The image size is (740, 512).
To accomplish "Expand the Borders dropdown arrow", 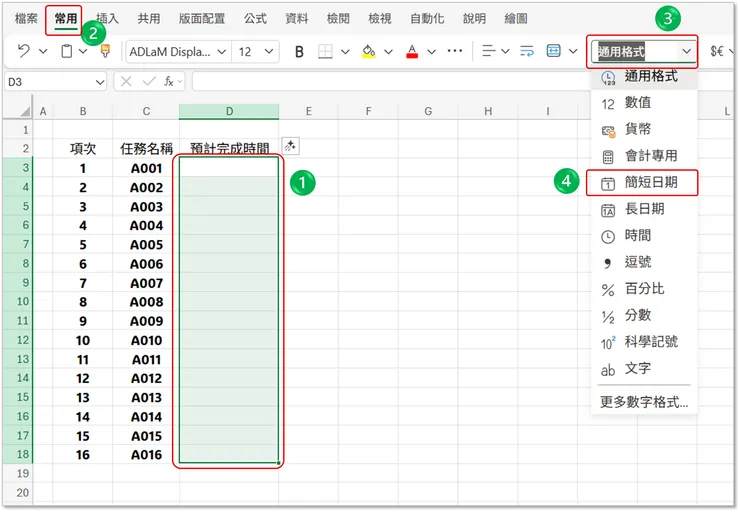I will (x=345, y=51).
